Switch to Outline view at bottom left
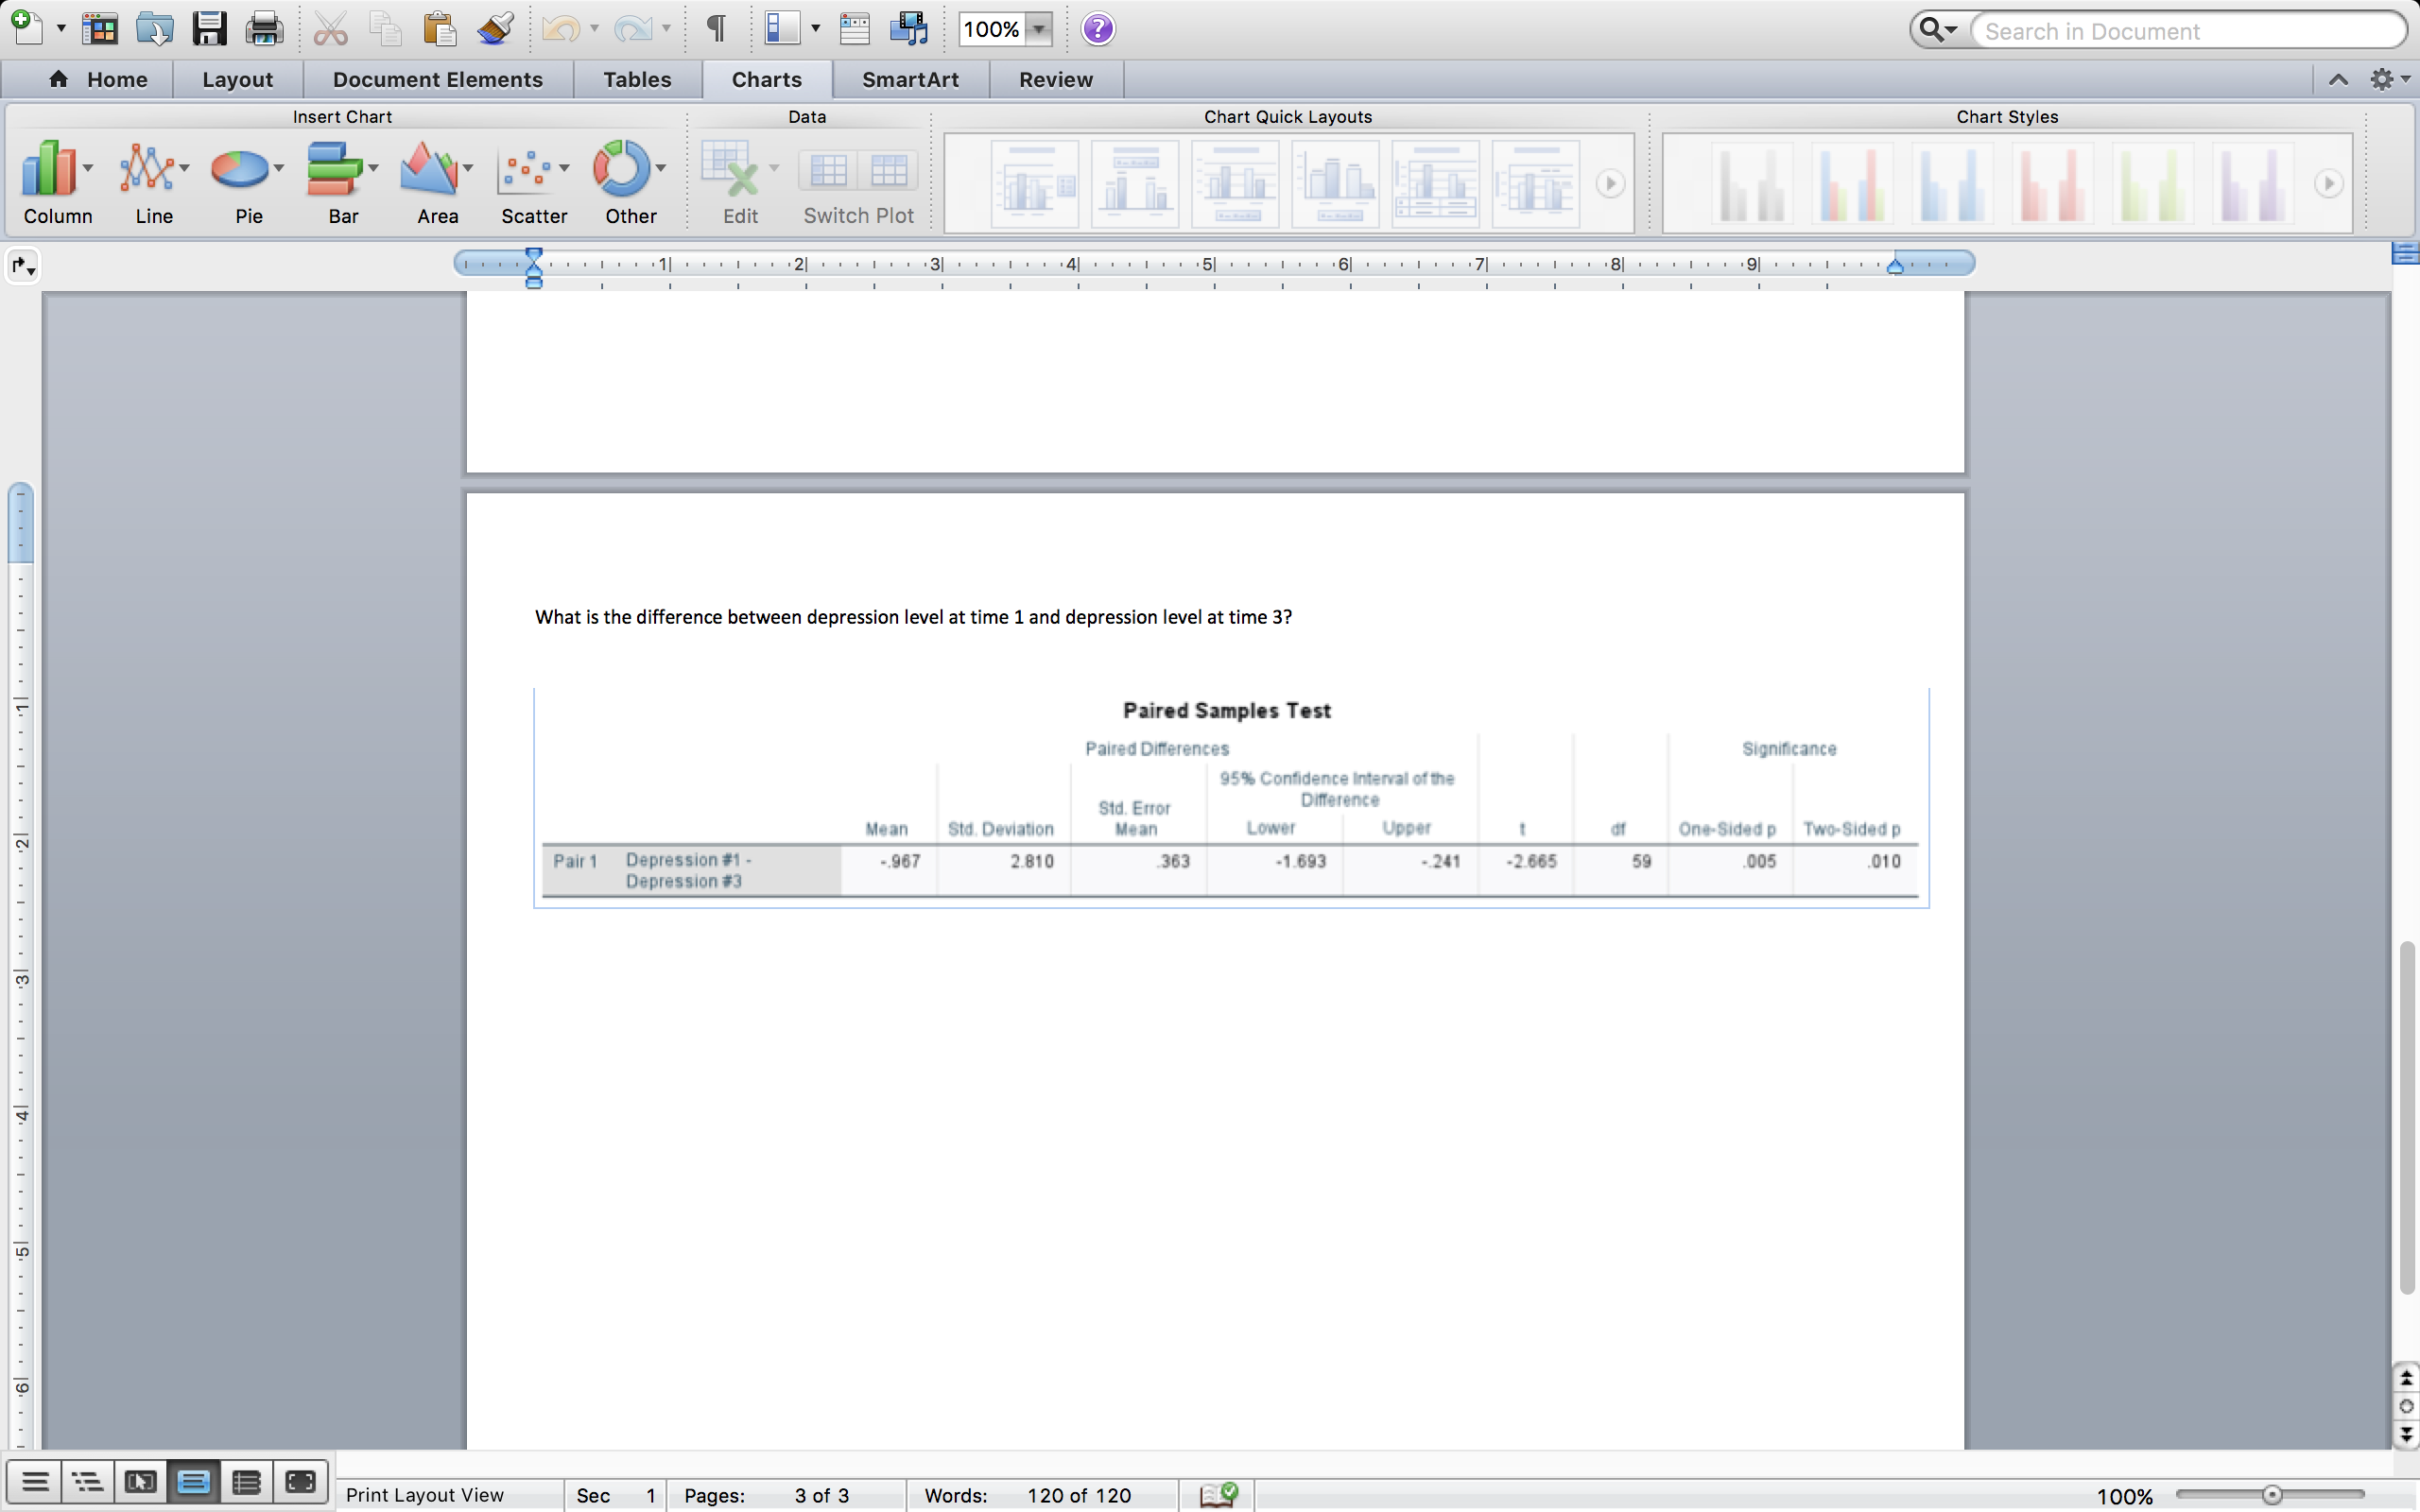2420x1512 pixels. click(x=88, y=1481)
